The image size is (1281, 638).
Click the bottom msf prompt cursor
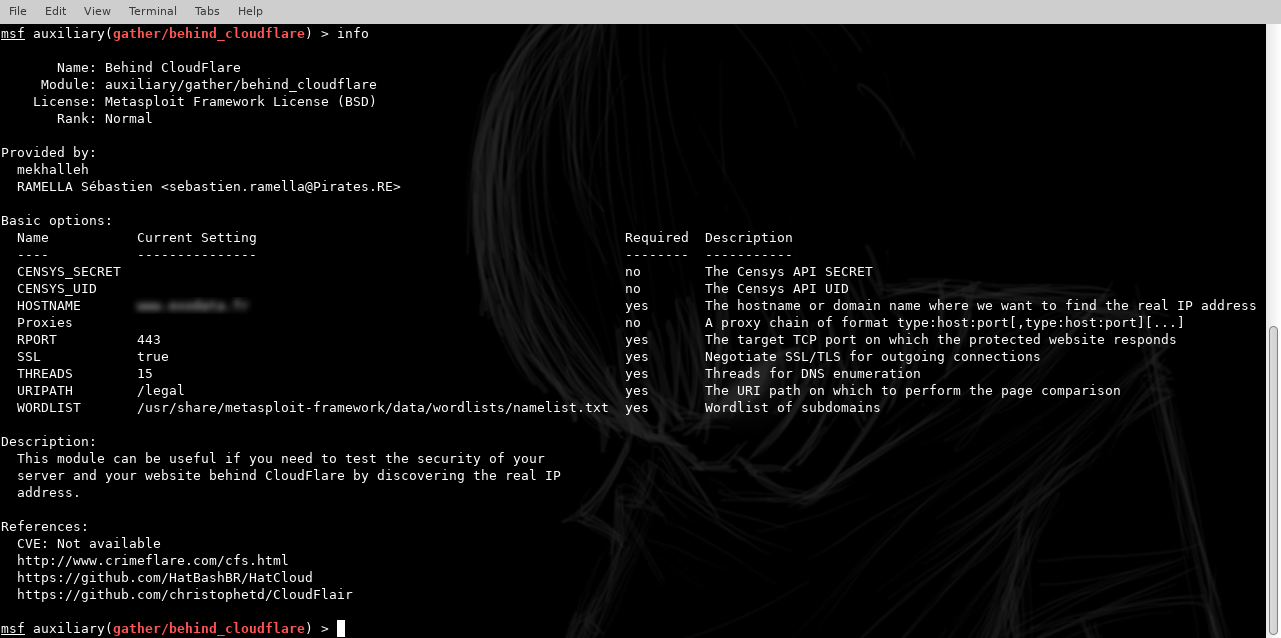click(341, 629)
